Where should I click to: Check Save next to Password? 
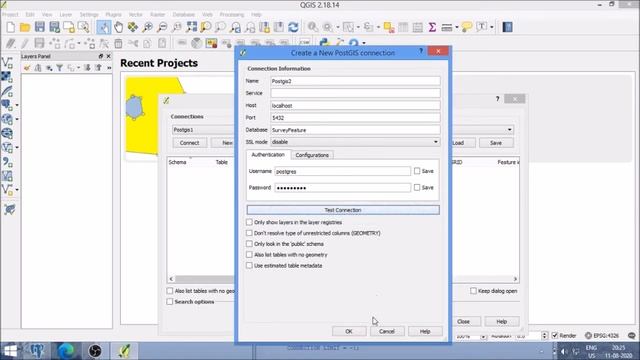point(417,187)
